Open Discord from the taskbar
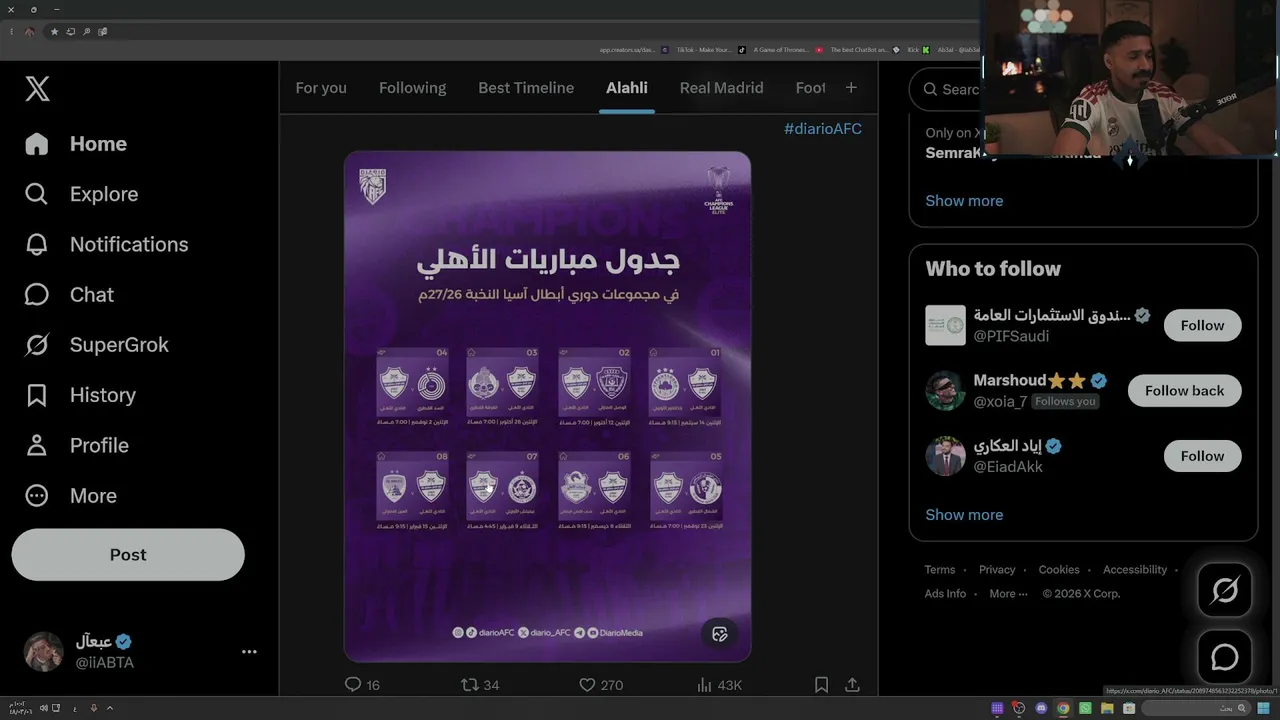 1041,709
